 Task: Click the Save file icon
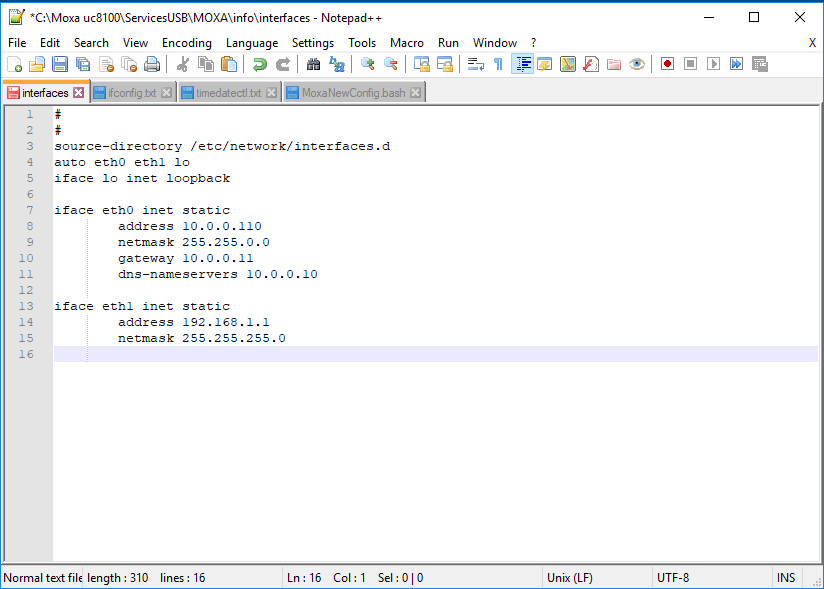click(60, 64)
